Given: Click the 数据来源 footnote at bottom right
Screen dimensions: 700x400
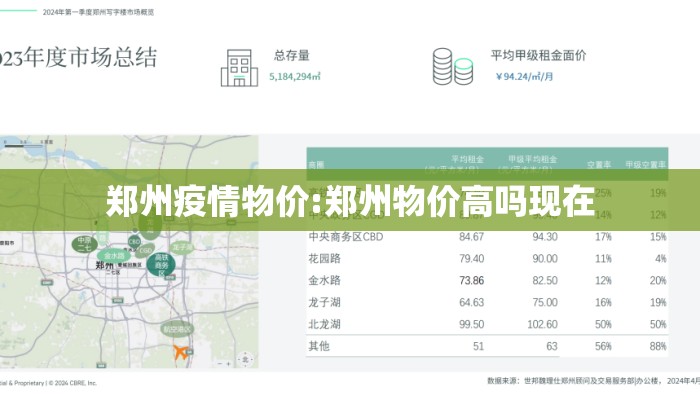Looking at the screenshot, I should [x=593, y=381].
